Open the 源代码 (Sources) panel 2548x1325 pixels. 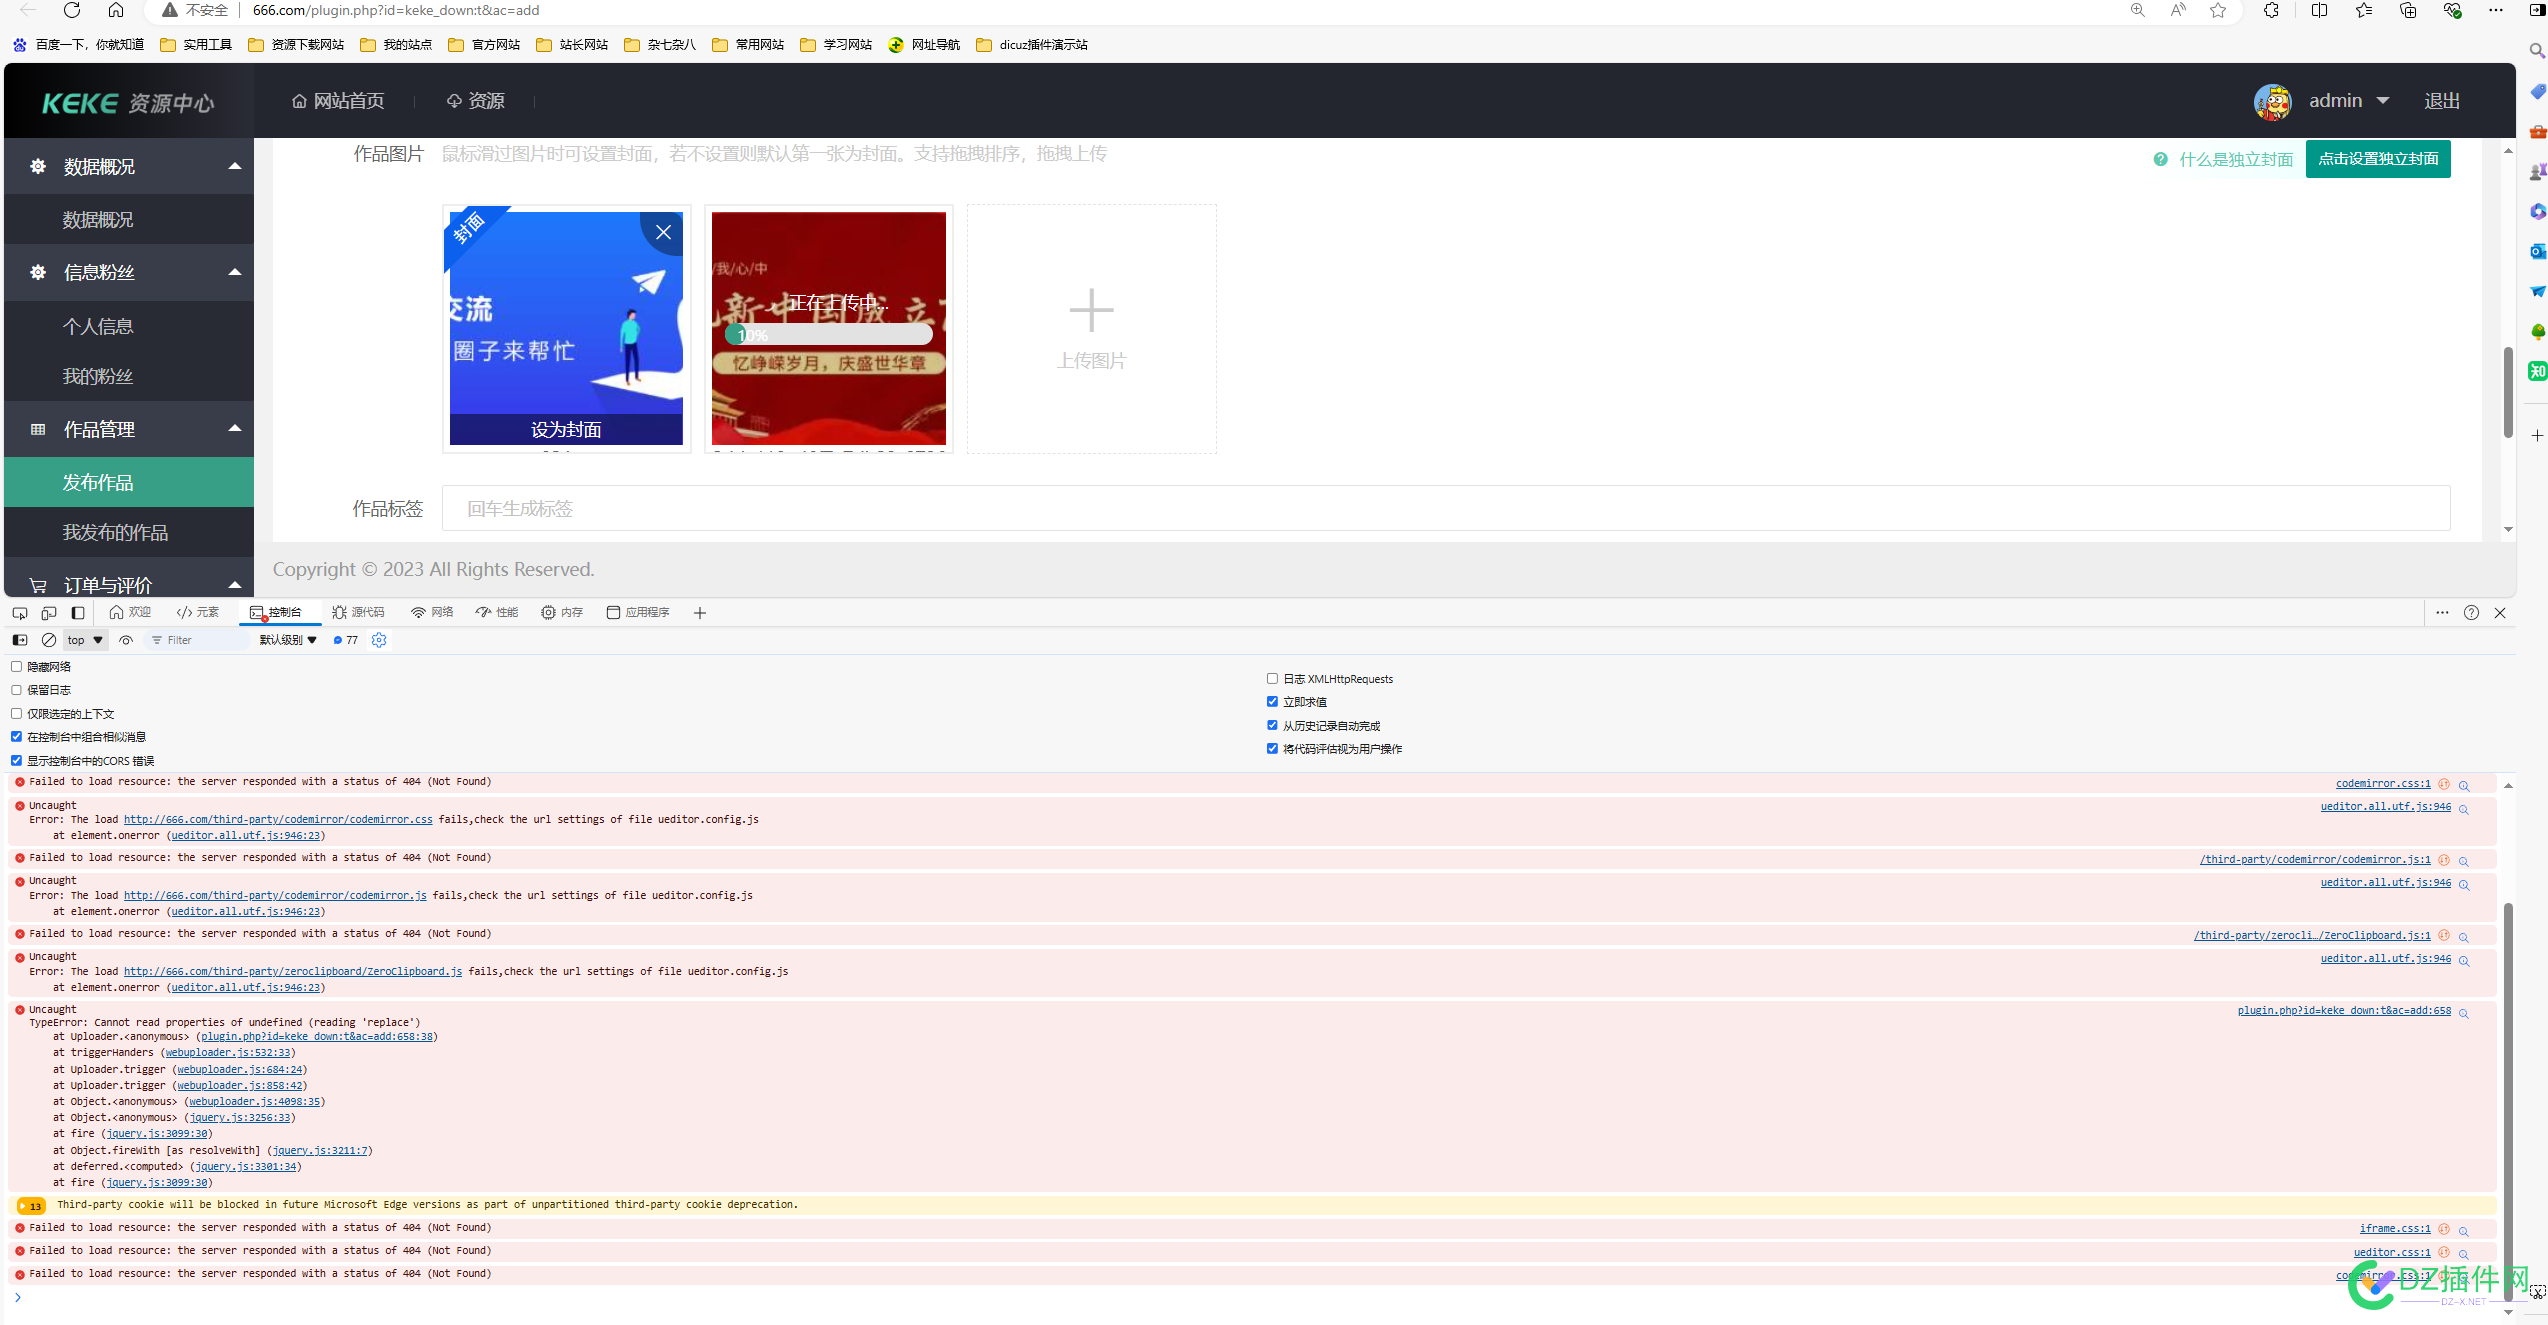[360, 612]
